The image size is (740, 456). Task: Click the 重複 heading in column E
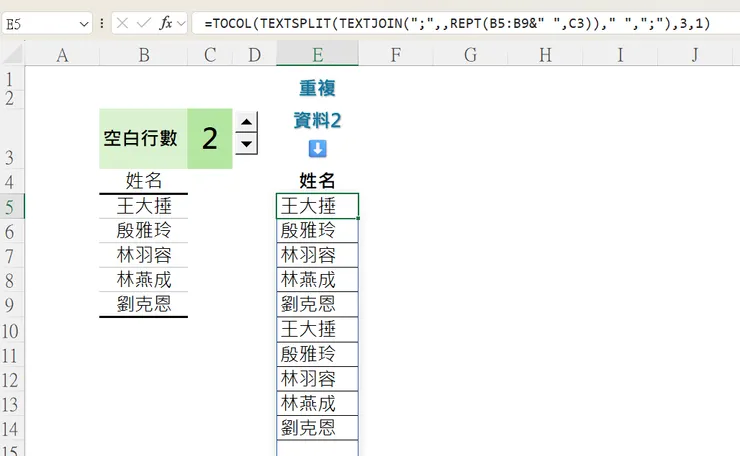tap(317, 88)
